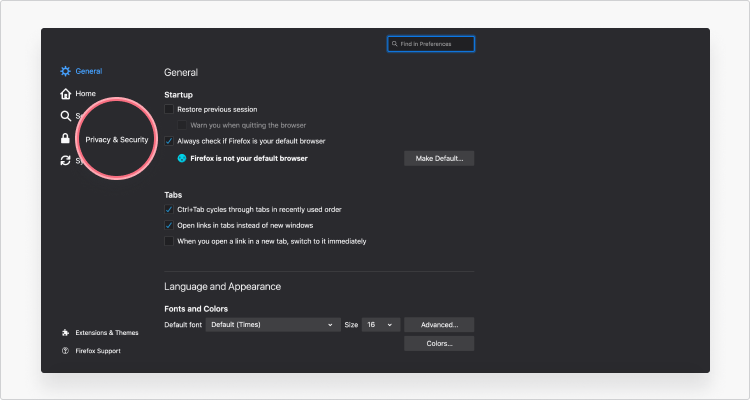Click the Privacy padlock icon
This screenshot has width=750, height=400.
pos(65,138)
